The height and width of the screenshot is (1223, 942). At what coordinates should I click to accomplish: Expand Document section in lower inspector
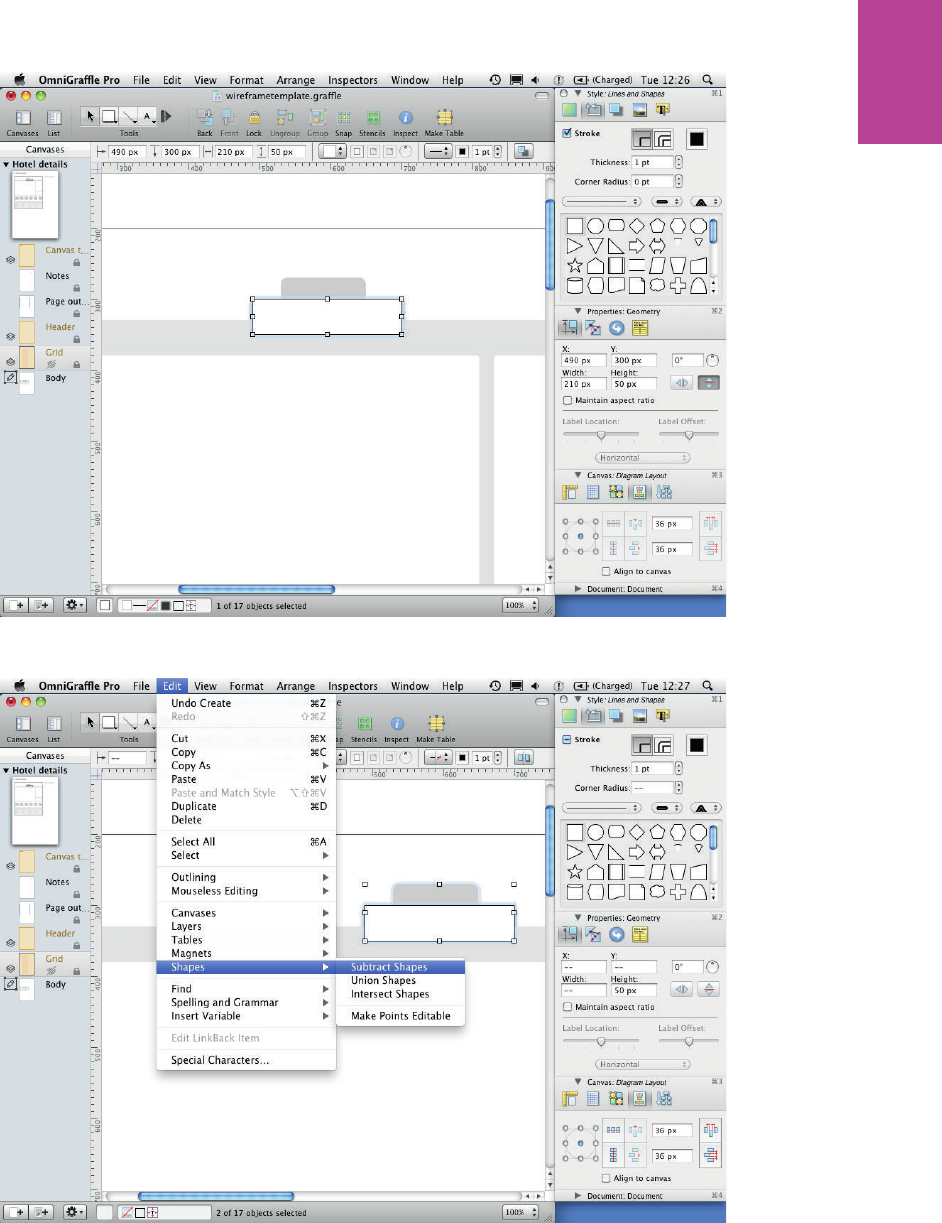click(x=579, y=1195)
